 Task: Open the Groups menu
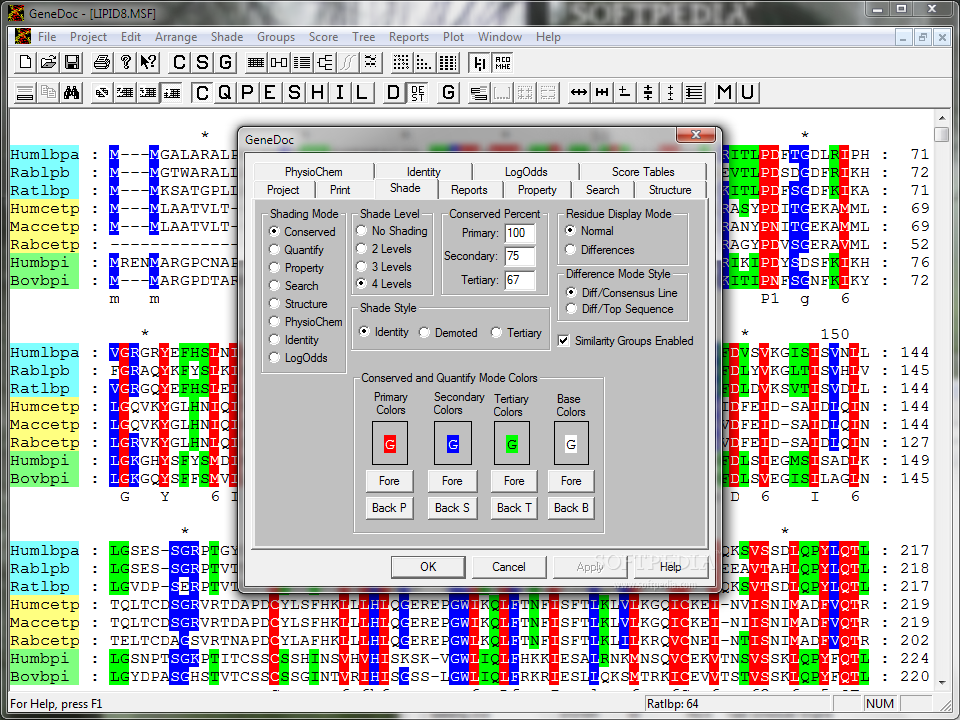[276, 37]
